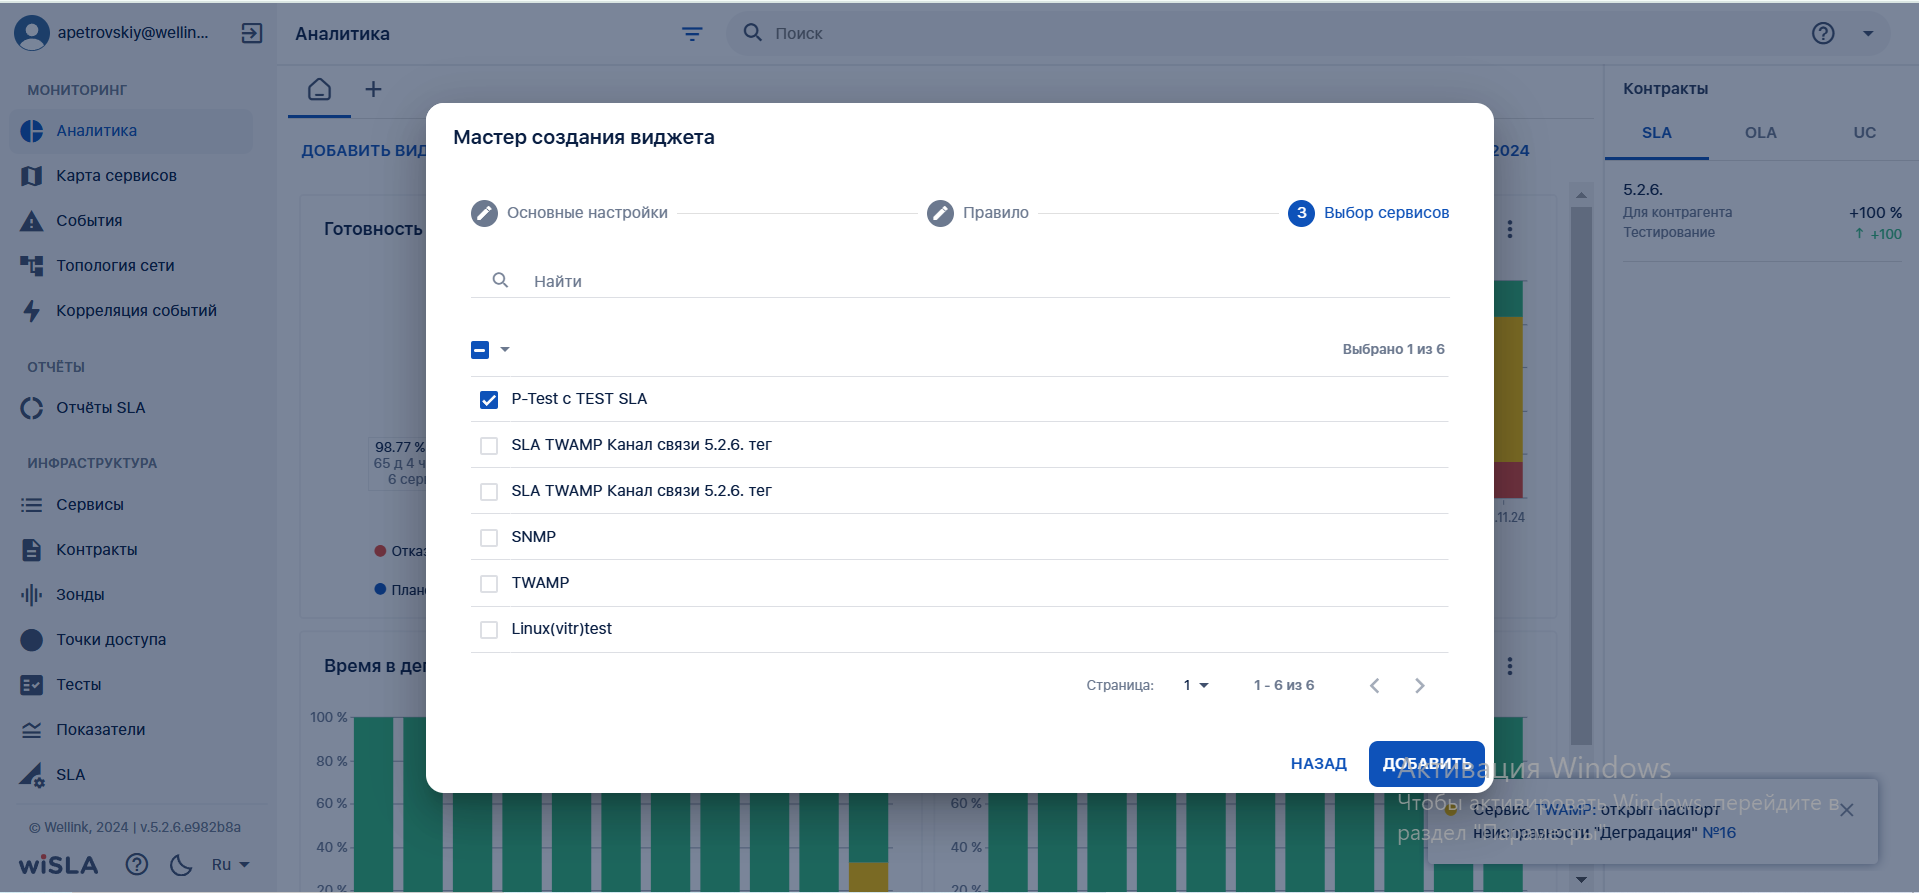Image resolution: width=1919 pixels, height=893 pixels.
Task: Open Точки доступа circle icon
Action: (x=32, y=640)
